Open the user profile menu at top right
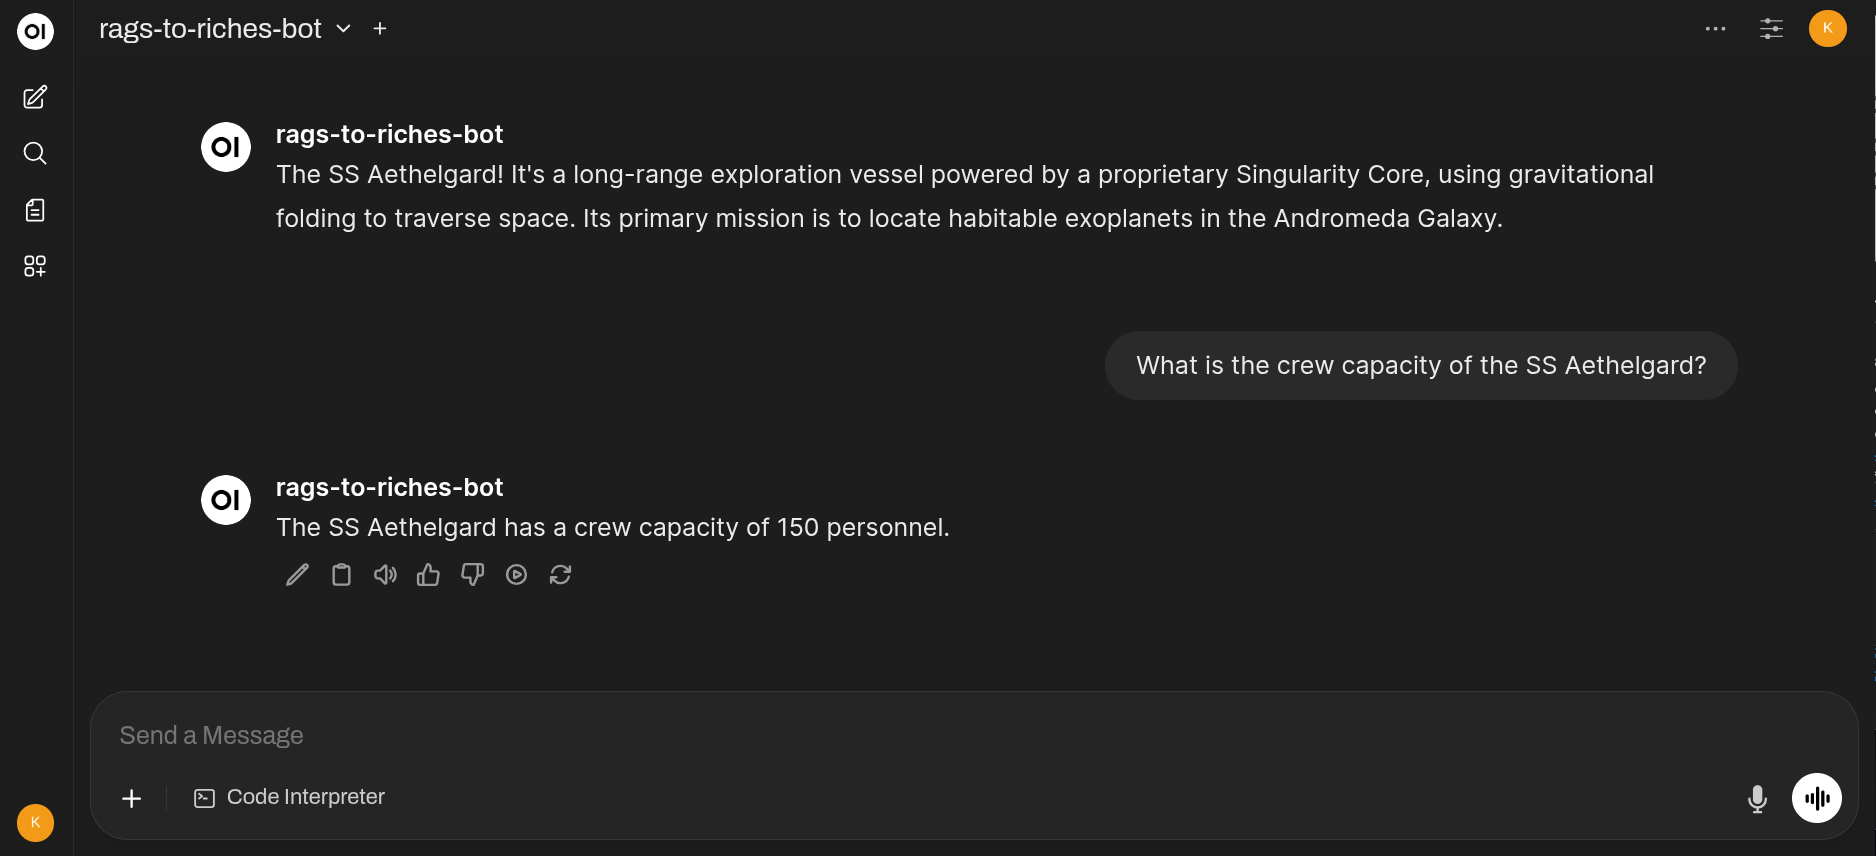1876x856 pixels. click(1827, 28)
